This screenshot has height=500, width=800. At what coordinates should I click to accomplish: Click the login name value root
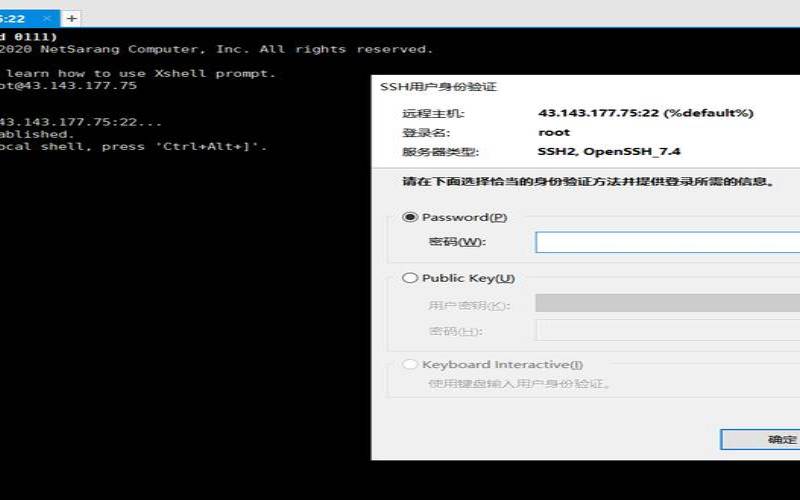tap(554, 132)
